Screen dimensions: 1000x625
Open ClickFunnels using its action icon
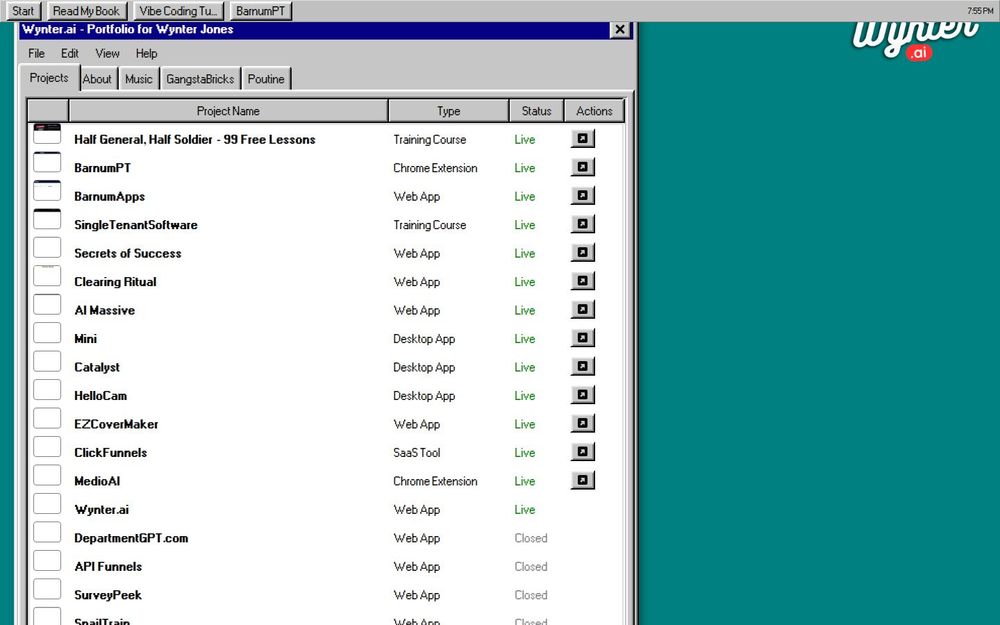tap(582, 452)
